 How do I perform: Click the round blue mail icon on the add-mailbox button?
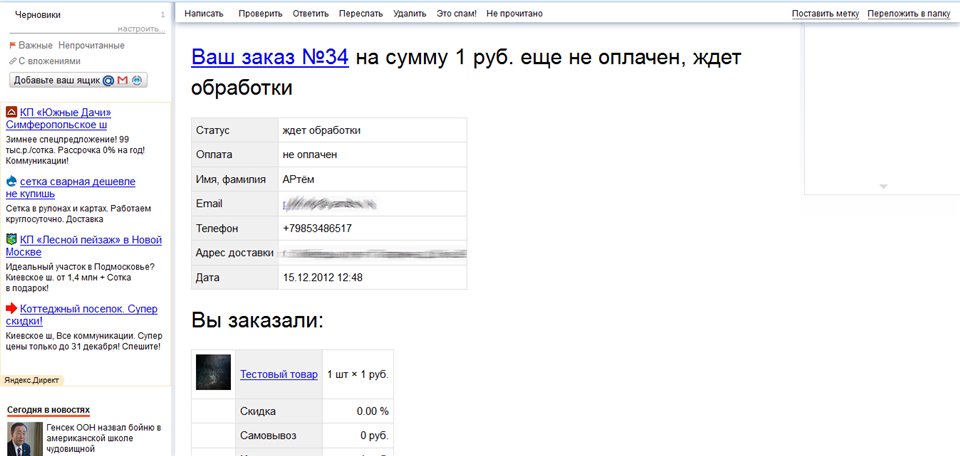(x=137, y=81)
